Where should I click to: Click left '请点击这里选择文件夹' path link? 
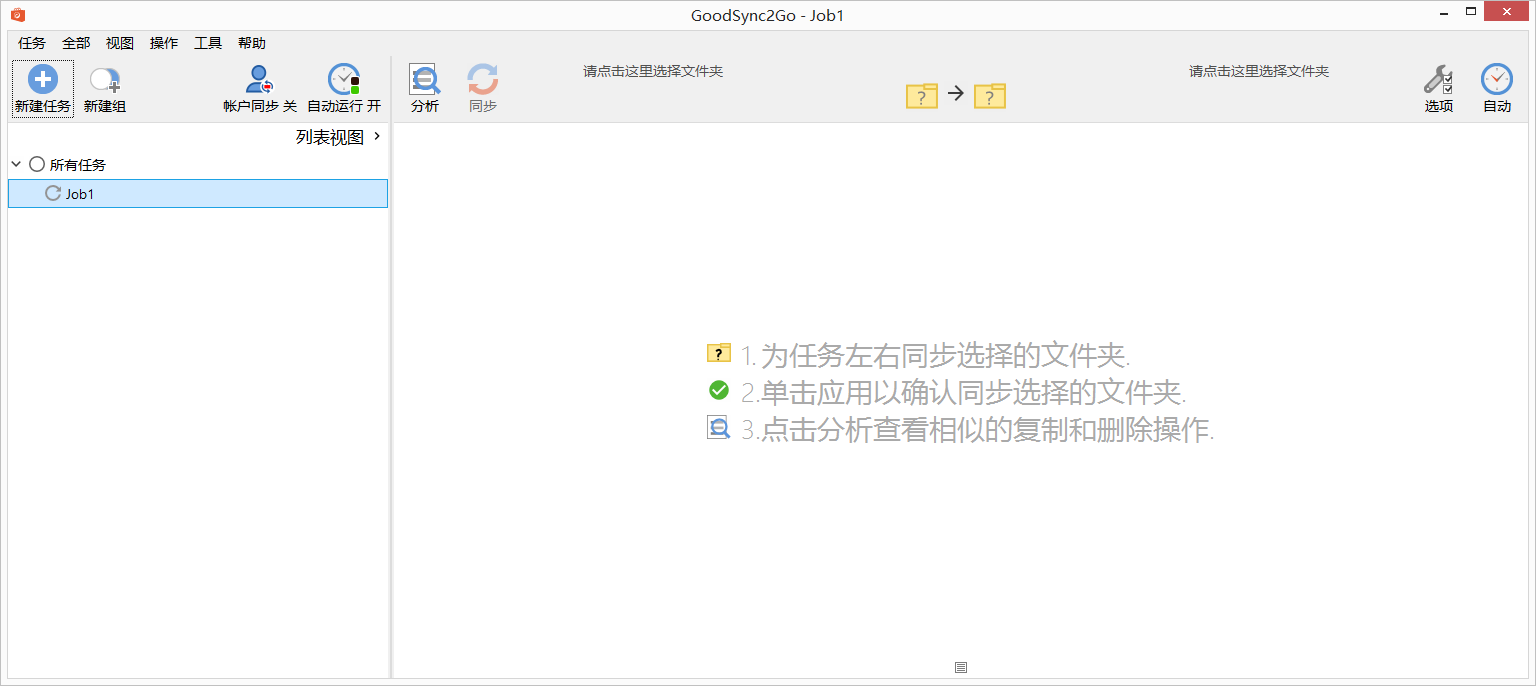click(653, 72)
